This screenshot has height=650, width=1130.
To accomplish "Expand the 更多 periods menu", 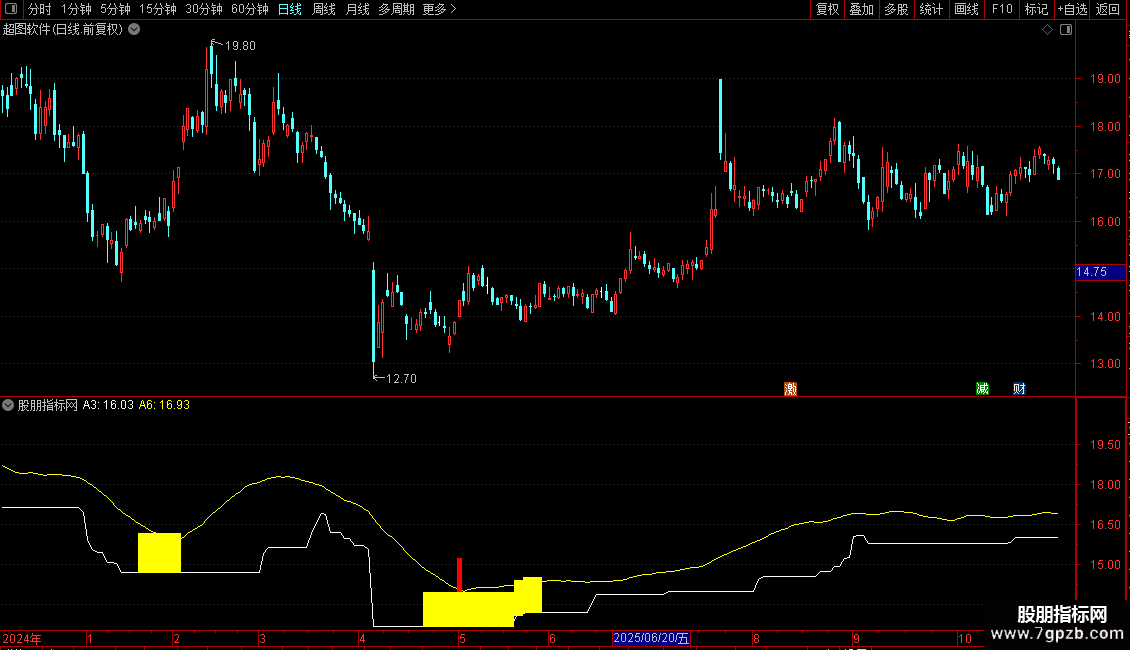I will pyautogui.click(x=439, y=9).
